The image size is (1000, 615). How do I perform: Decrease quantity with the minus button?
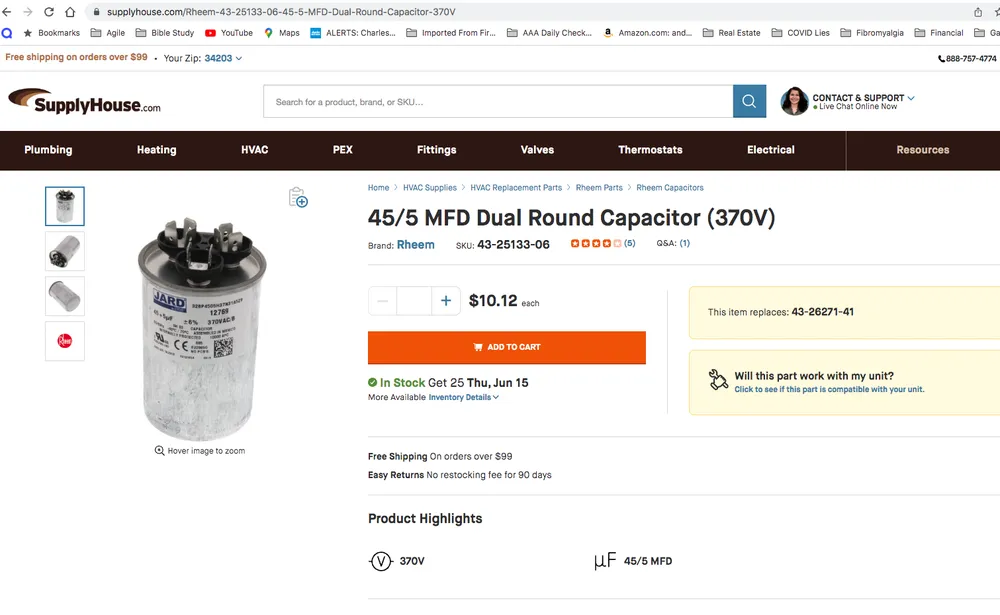383,301
